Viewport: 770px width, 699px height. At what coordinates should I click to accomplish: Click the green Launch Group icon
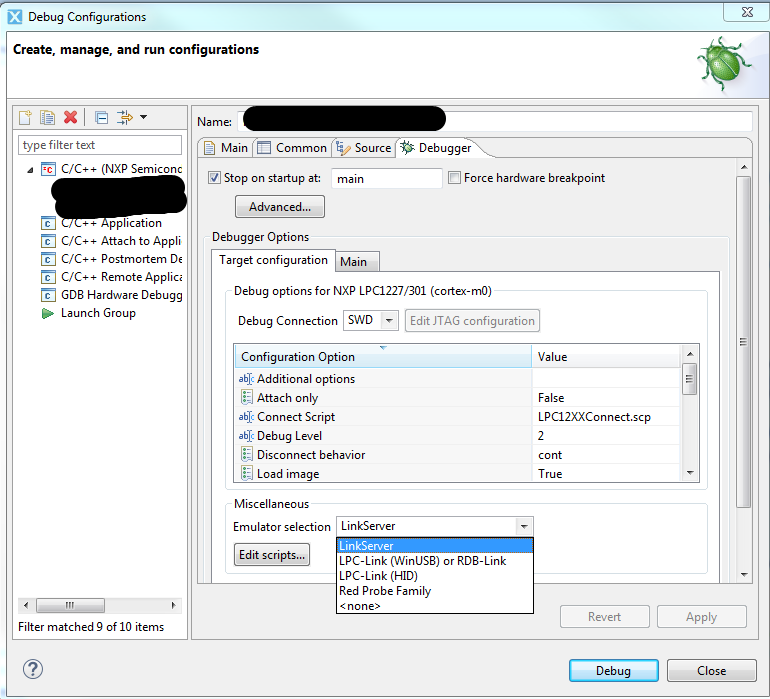click(48, 313)
